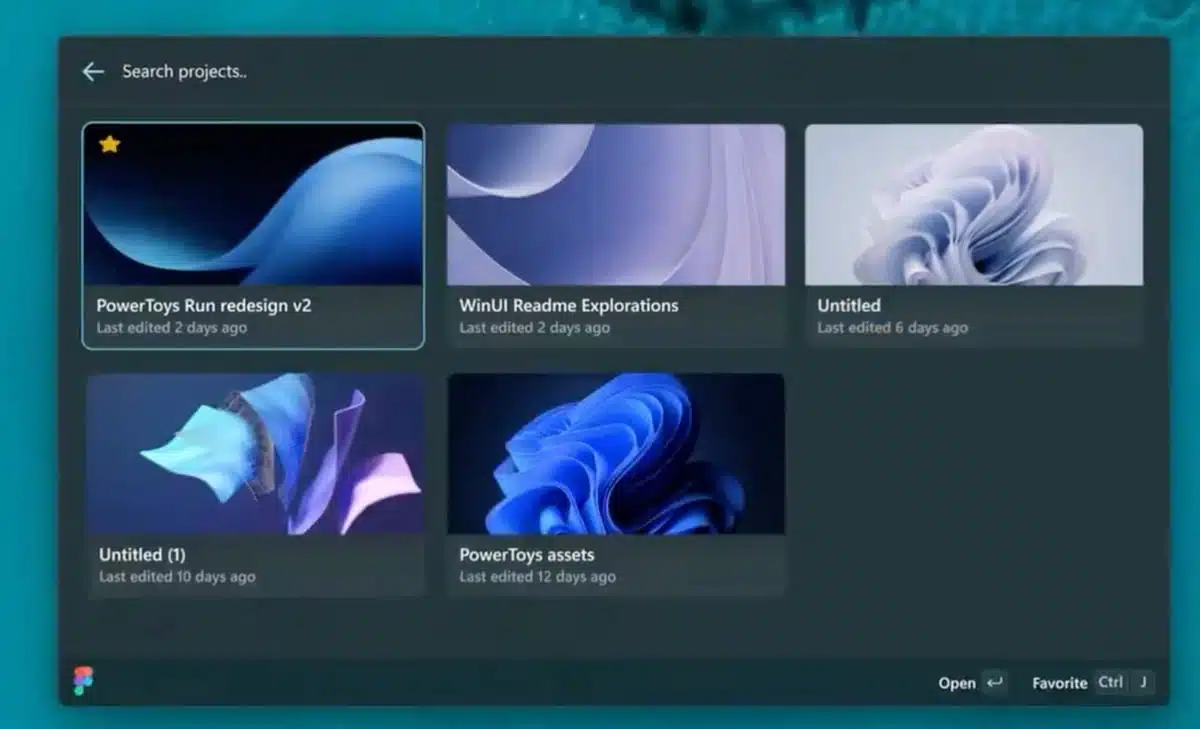1200x729 pixels.
Task: Open the Untitled (1) project thumbnail
Action: pyautogui.click(x=255, y=454)
